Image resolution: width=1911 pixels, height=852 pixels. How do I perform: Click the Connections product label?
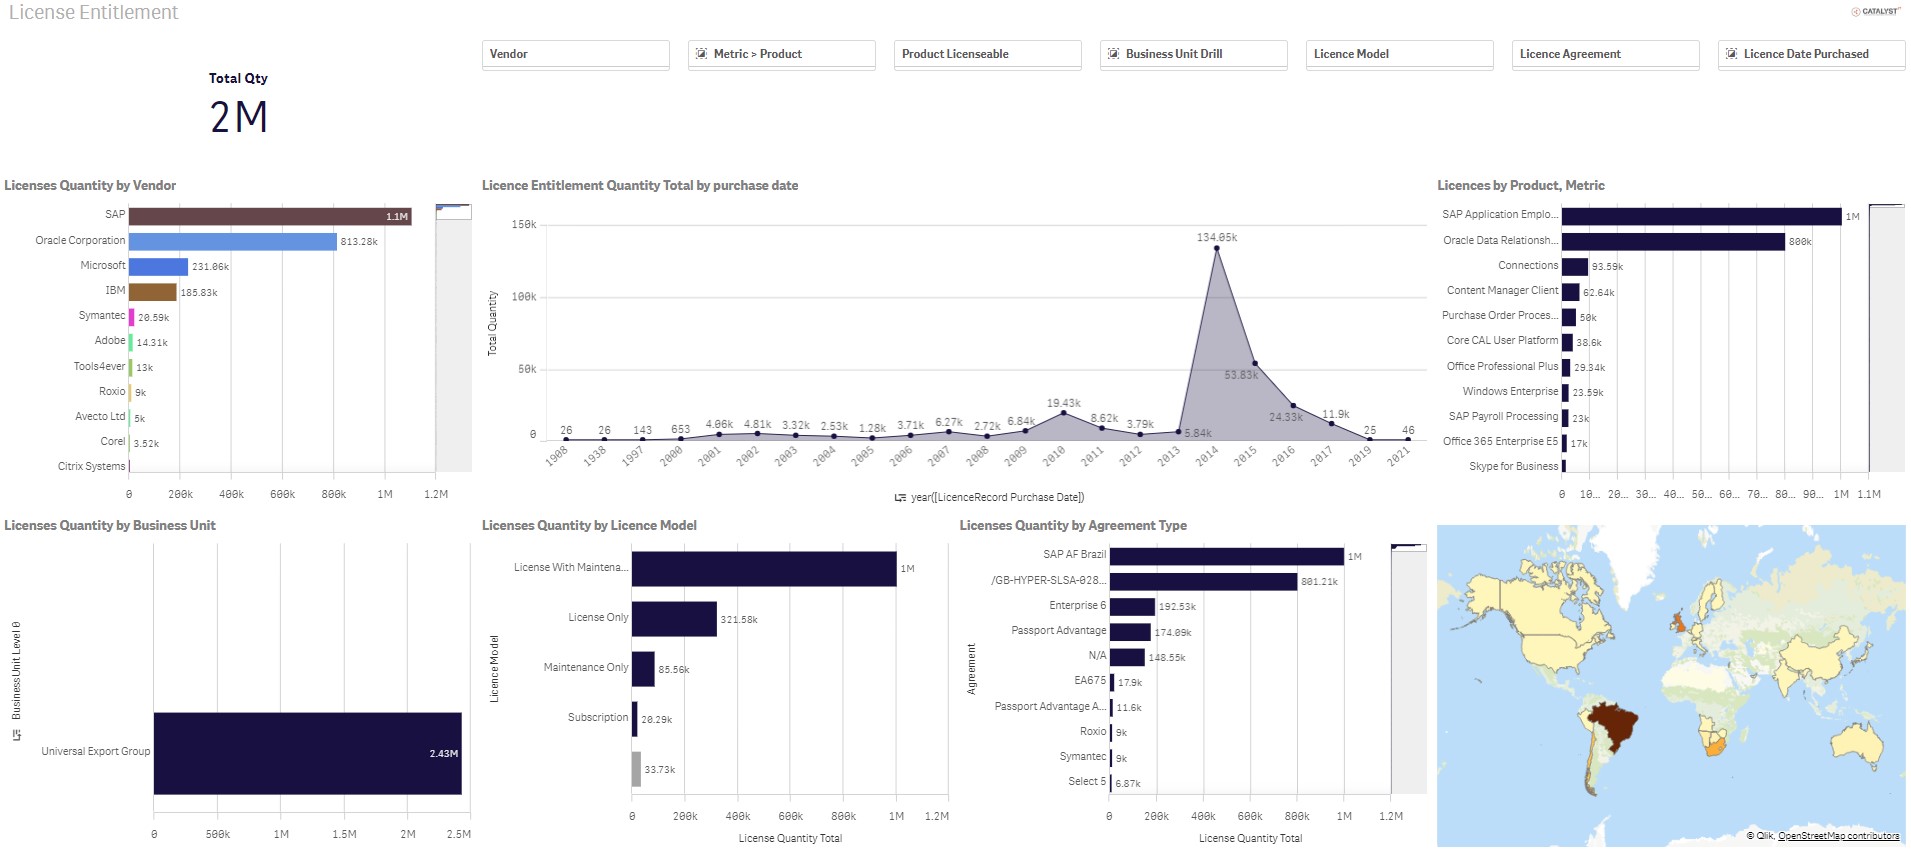pos(1528,265)
